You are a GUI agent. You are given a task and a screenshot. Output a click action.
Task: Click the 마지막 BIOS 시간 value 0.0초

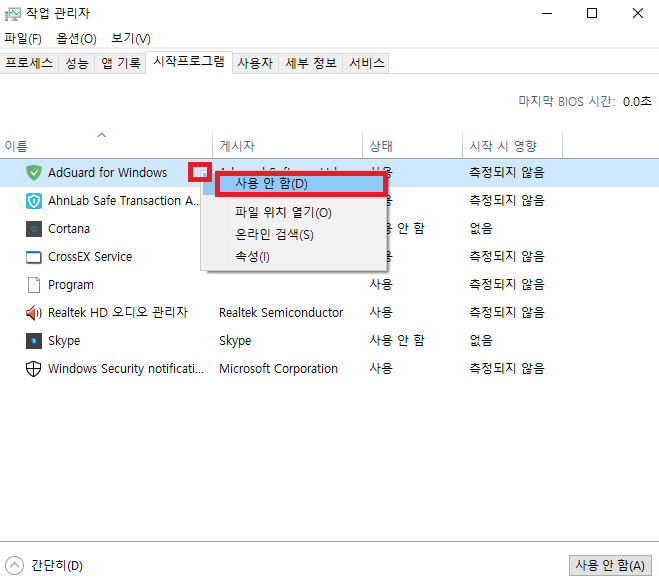(x=637, y=102)
